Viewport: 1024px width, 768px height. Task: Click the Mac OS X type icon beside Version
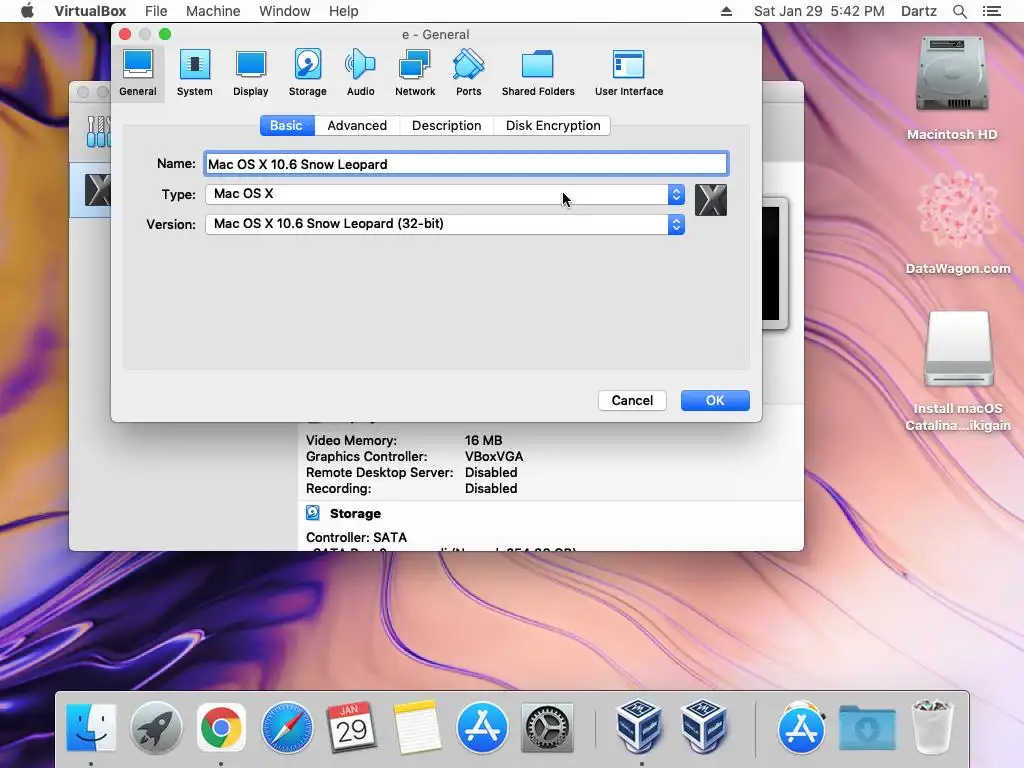(711, 200)
